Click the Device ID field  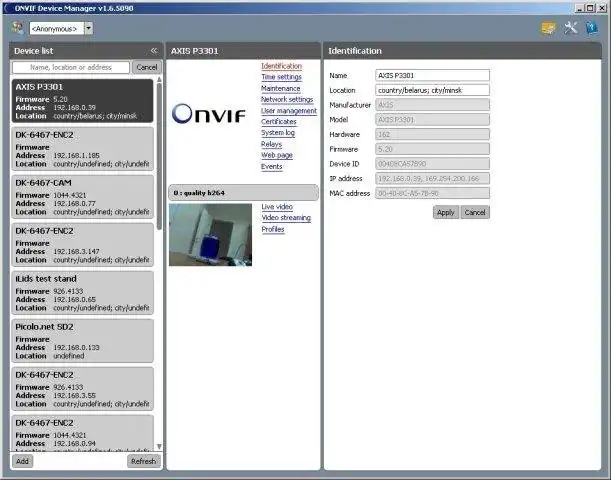point(432,164)
